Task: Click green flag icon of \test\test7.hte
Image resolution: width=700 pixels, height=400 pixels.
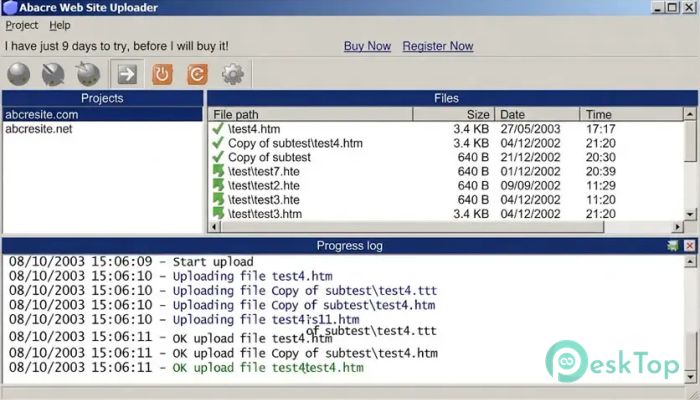Action: (218, 171)
